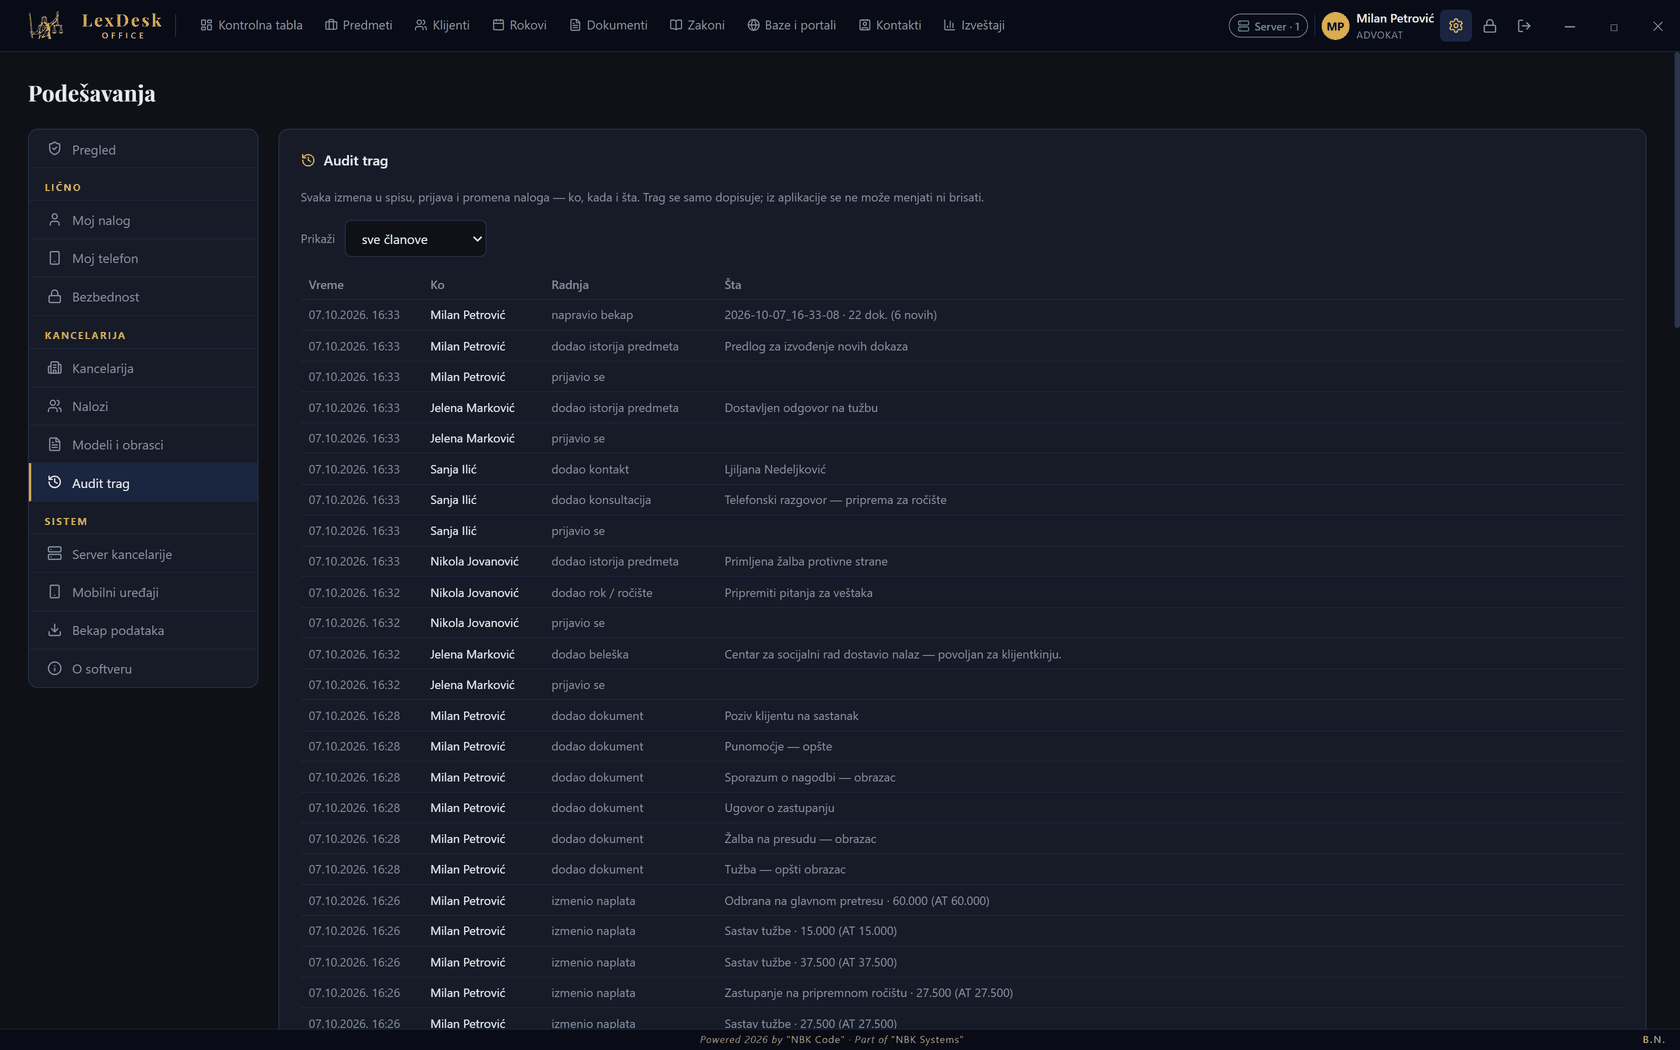The image size is (1680, 1050).
Task: Click the Bekap podataka download icon
Action: coord(55,630)
